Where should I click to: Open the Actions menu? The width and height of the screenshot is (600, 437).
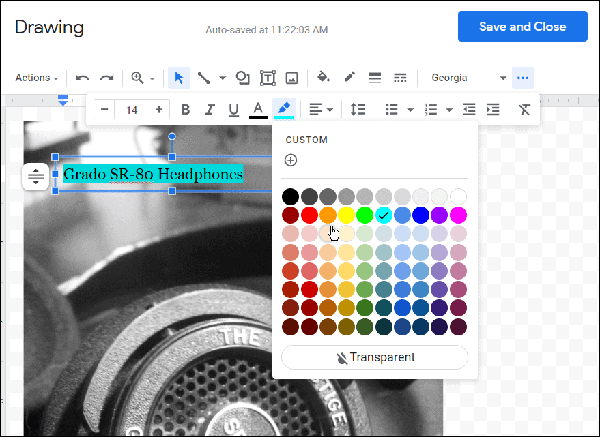pyautogui.click(x=36, y=78)
